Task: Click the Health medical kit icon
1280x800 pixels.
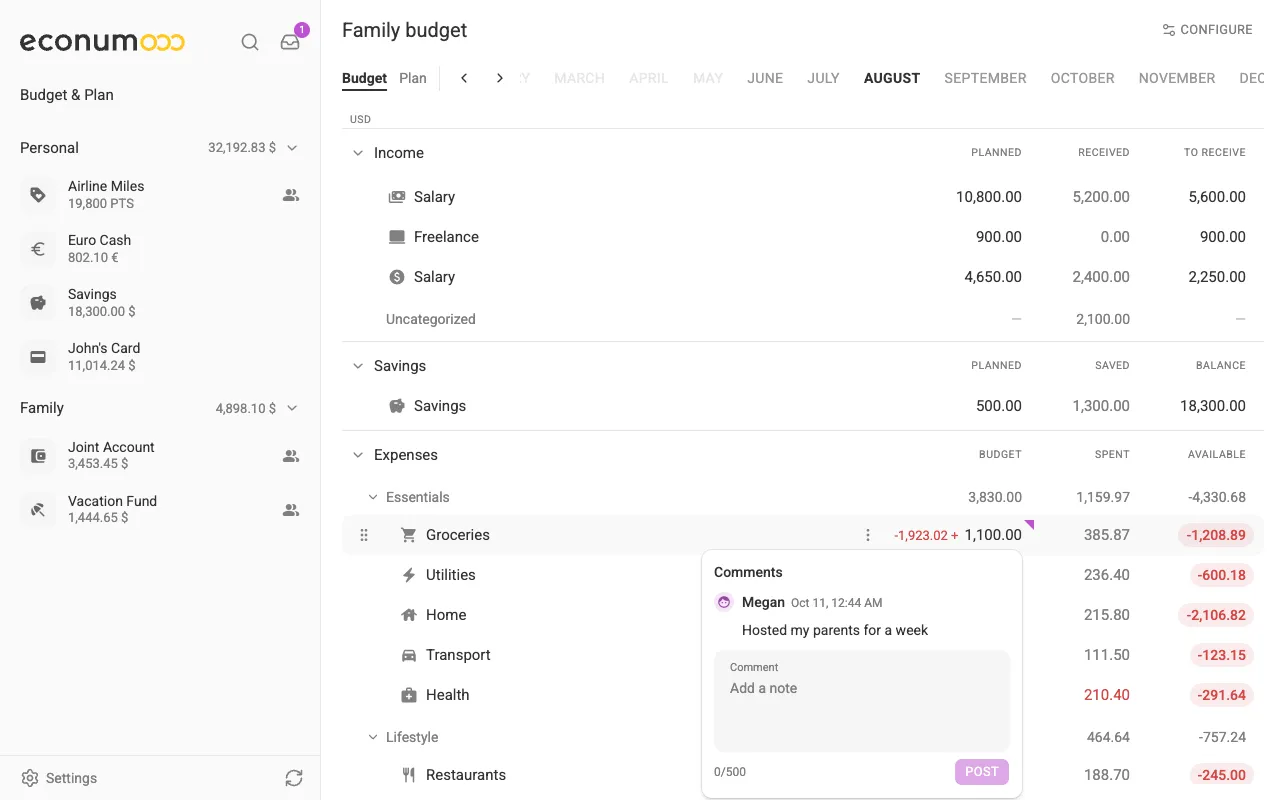Action: [408, 695]
